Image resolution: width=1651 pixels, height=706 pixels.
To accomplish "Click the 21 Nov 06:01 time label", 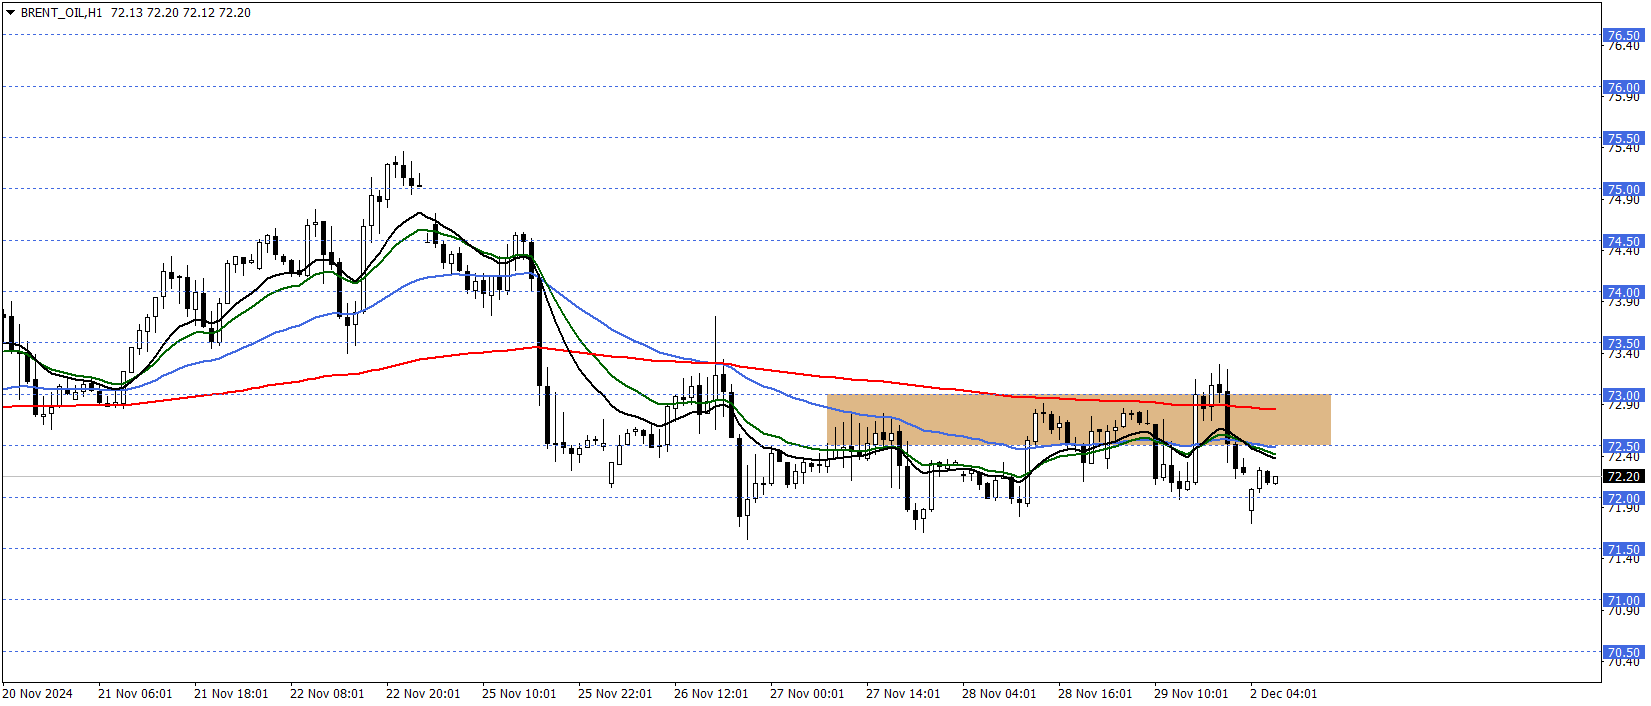I will (135, 693).
